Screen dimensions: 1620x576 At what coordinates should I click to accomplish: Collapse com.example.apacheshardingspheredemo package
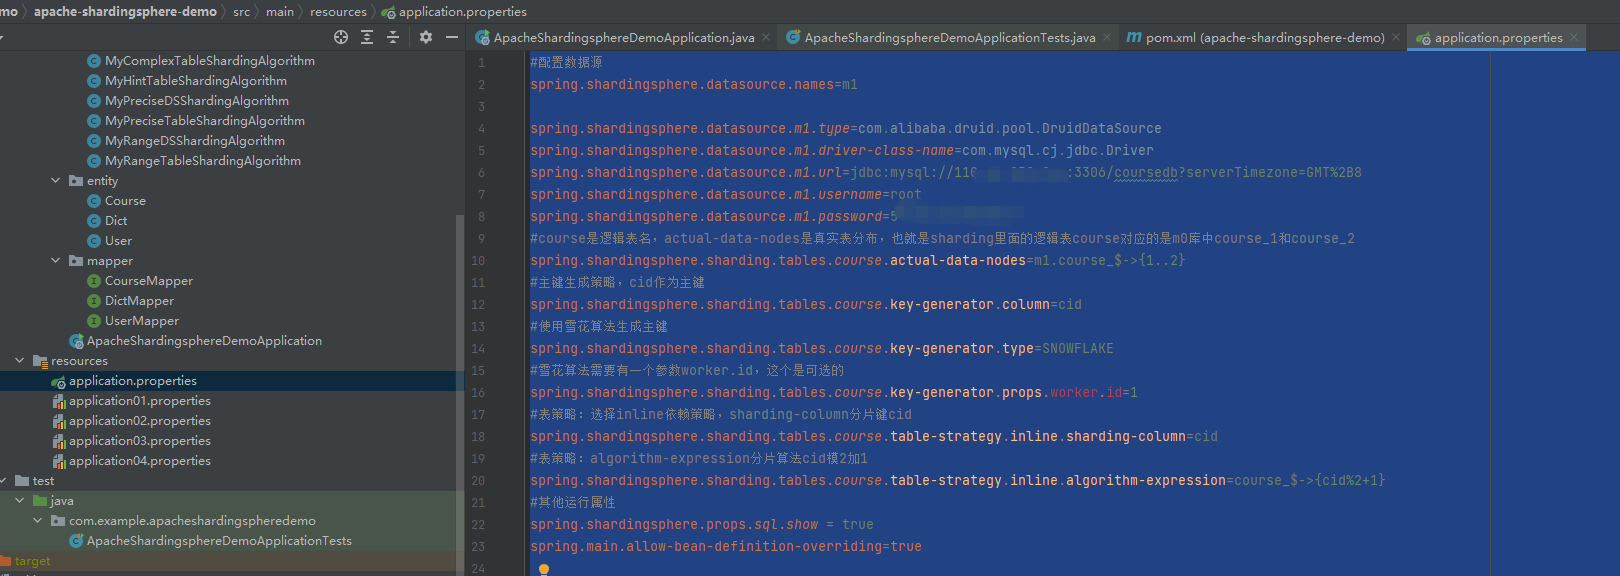38,521
